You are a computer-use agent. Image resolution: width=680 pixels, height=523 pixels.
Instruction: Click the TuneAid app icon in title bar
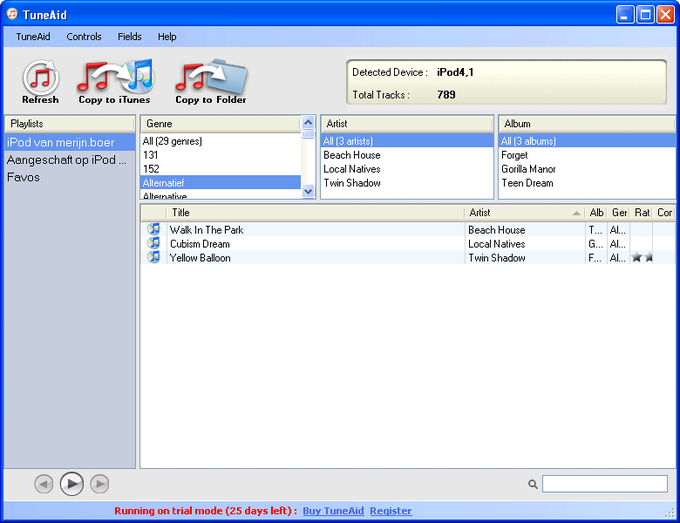click(12, 14)
